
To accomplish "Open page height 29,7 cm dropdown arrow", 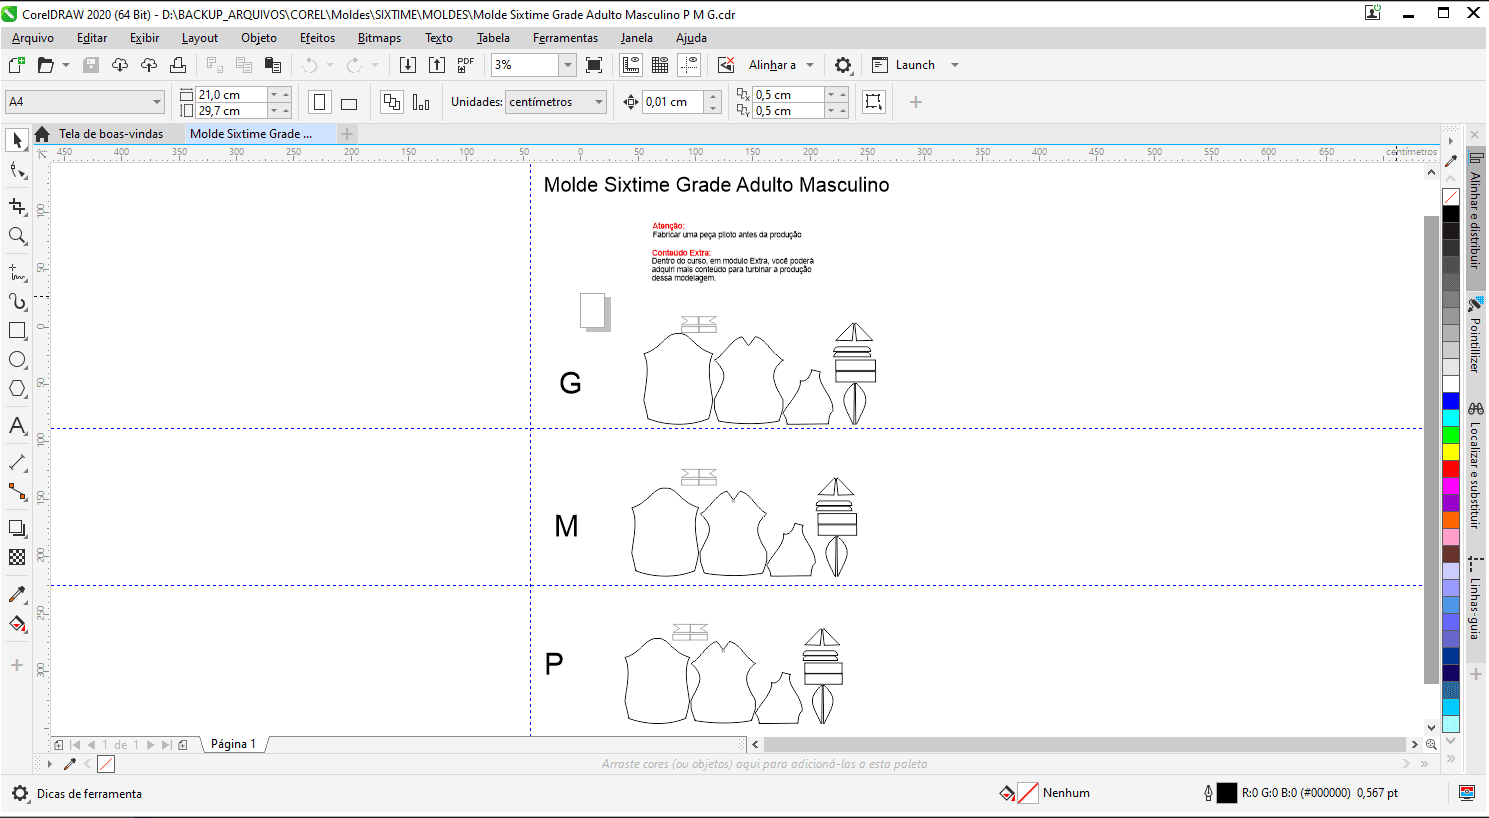I will tap(274, 110).
